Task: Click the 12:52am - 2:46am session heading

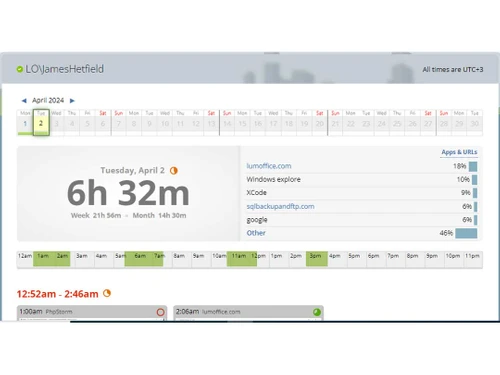Action: click(x=57, y=294)
